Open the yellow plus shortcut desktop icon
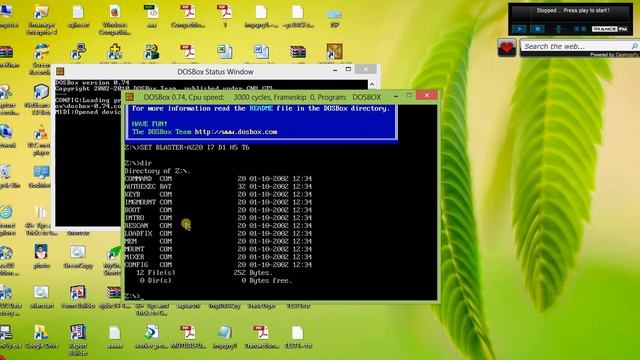Image resolution: width=640 pixels, height=360 pixels. coord(115,52)
